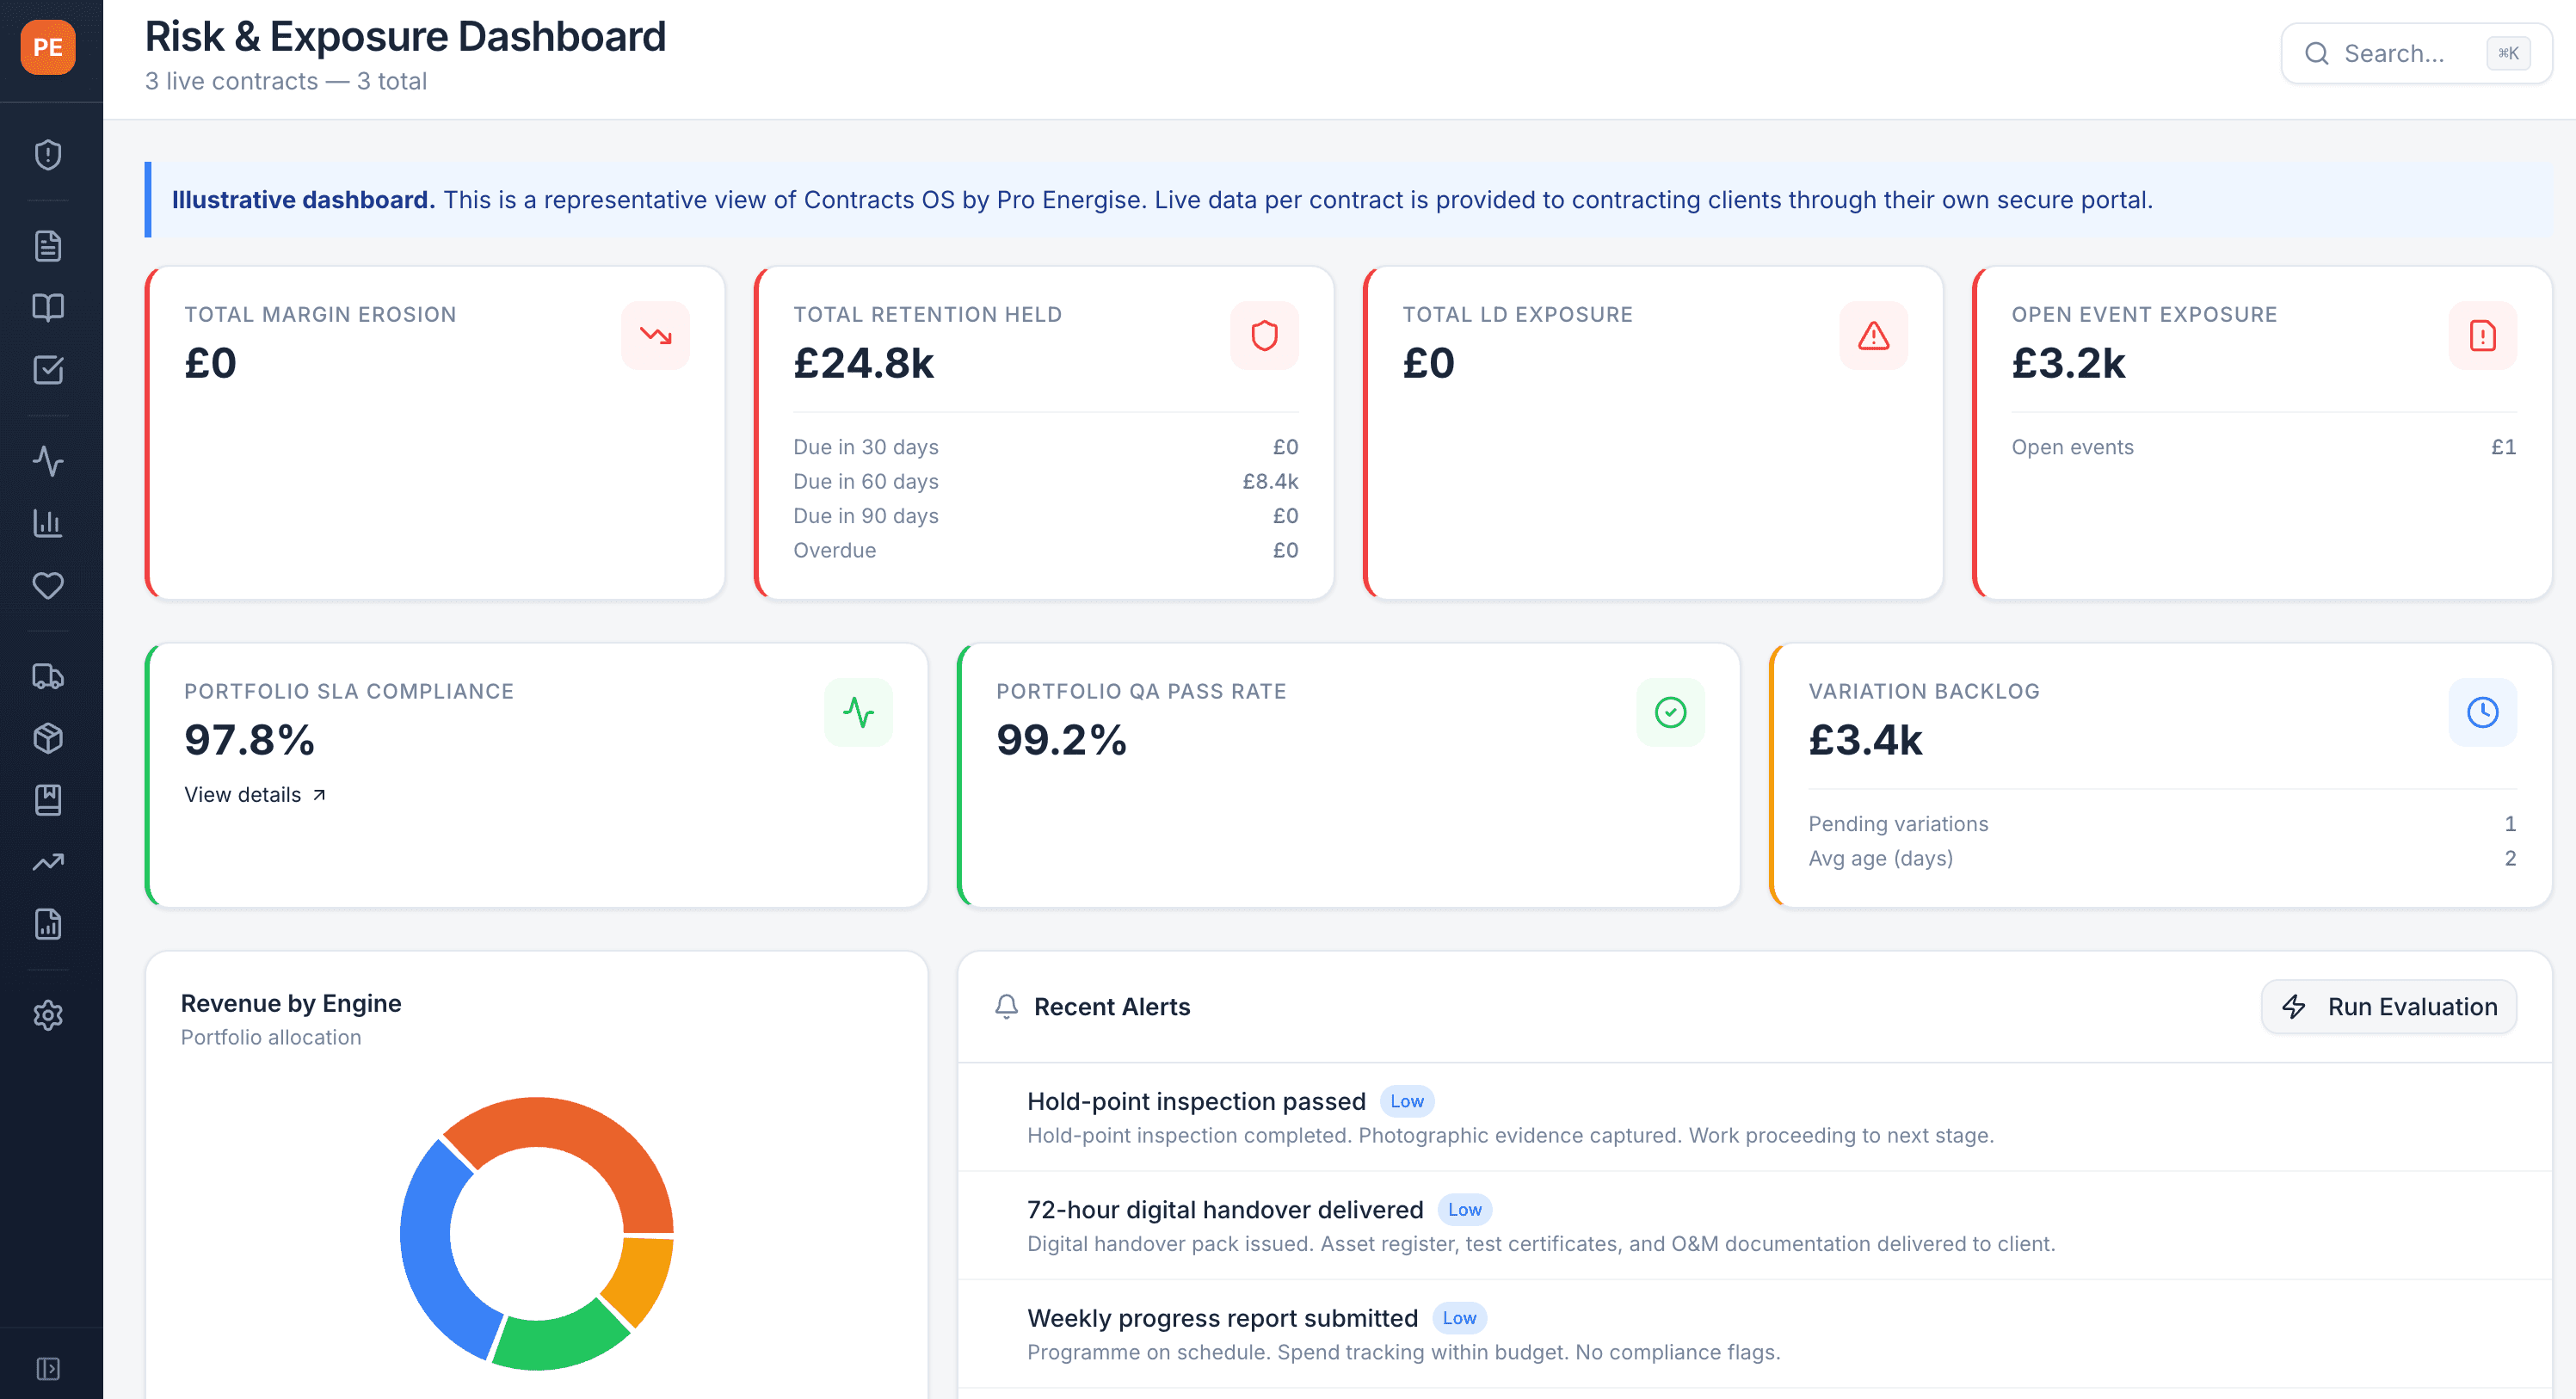Open the package box sidebar icon
Image resolution: width=2576 pixels, height=1399 pixels.
point(48,739)
